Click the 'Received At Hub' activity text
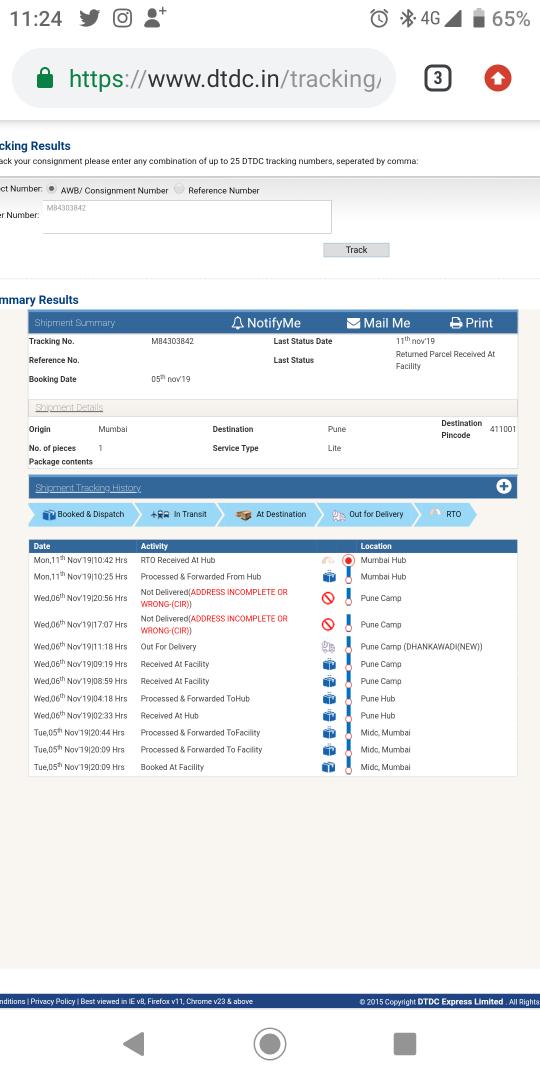This screenshot has height=1080, width=540. tap(169, 716)
